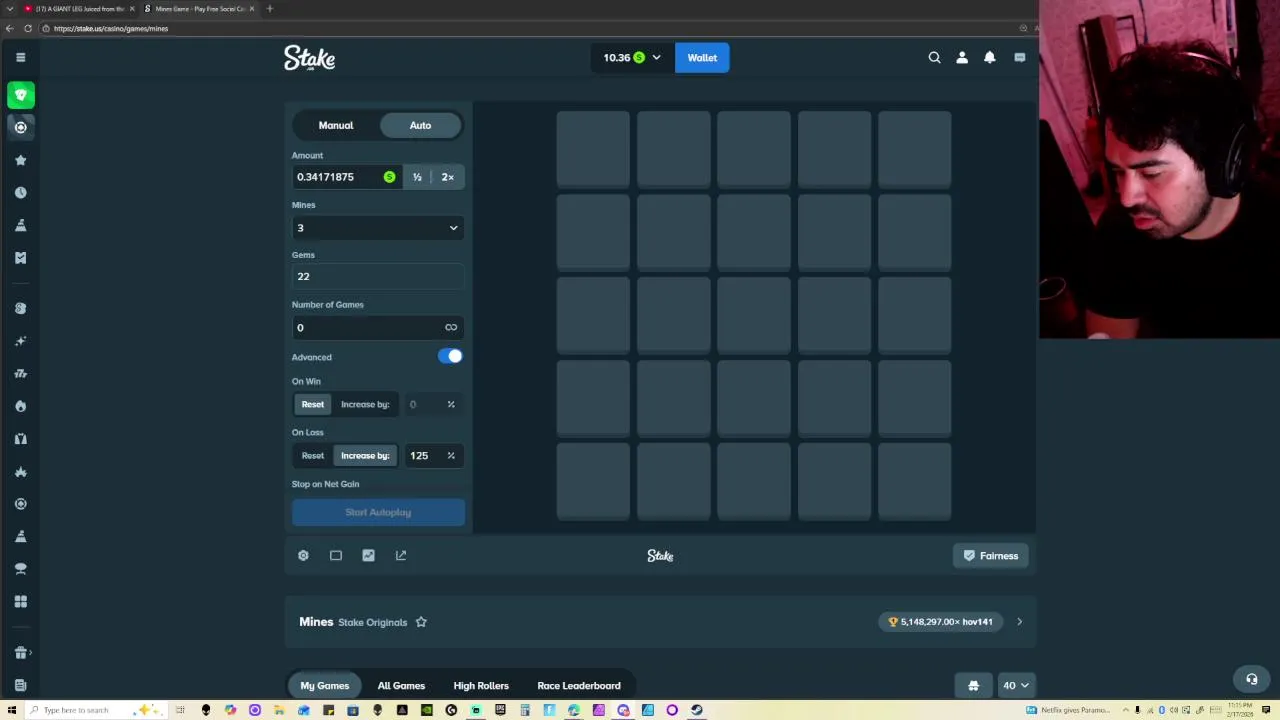Open the High Rollers tab
Screen dimensions: 1280x720
tap(481, 686)
